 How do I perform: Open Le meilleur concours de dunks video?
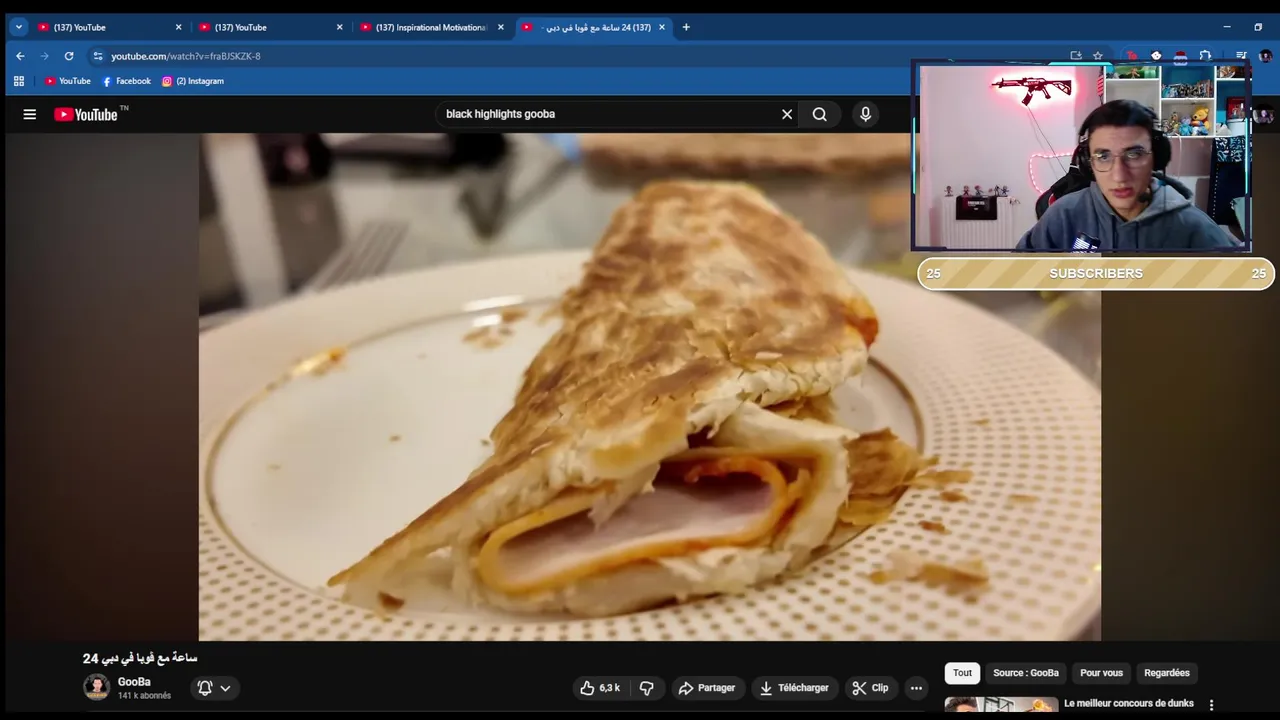(1129, 703)
